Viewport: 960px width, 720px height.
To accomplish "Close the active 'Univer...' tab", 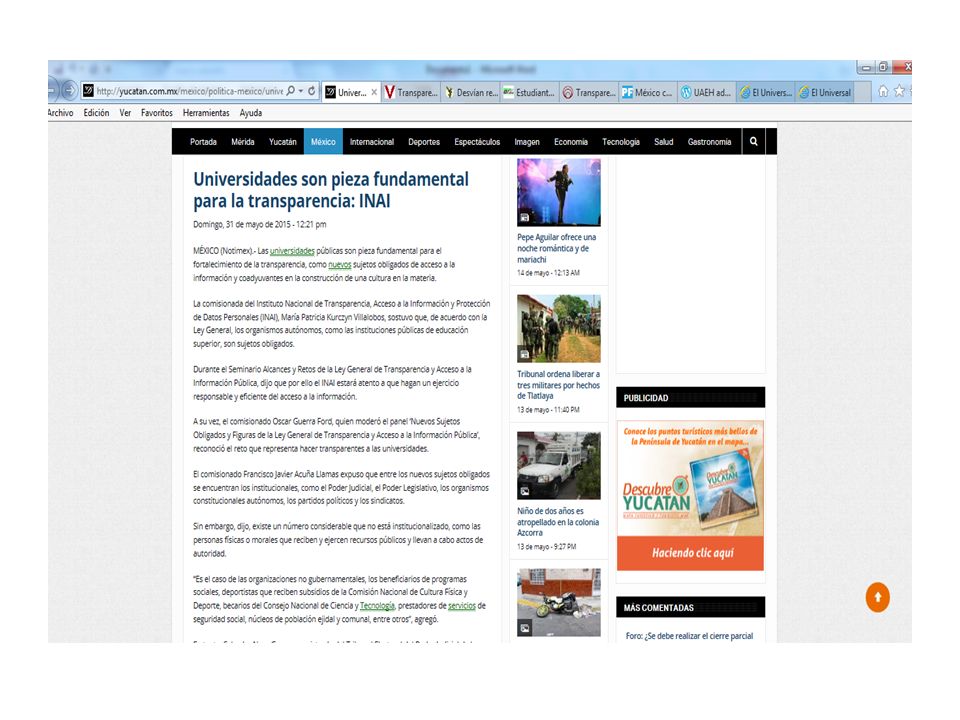I will (x=374, y=92).
